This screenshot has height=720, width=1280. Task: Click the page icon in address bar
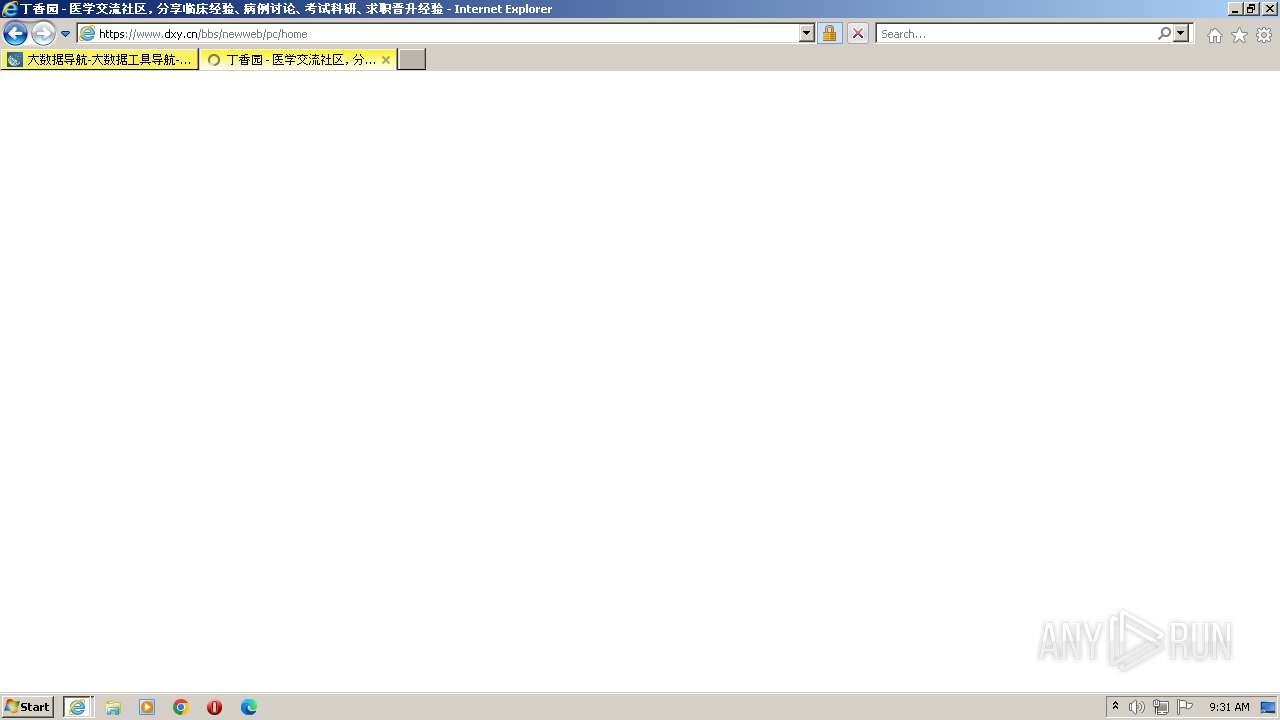(87, 34)
